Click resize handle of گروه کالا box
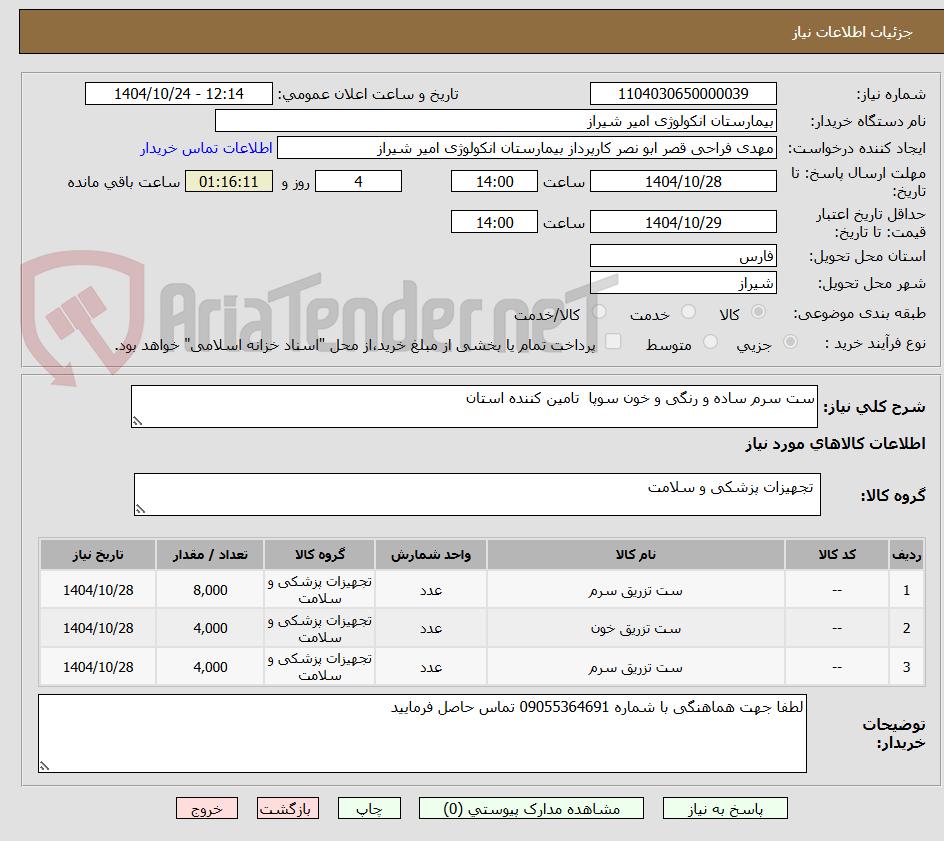 tap(140, 509)
